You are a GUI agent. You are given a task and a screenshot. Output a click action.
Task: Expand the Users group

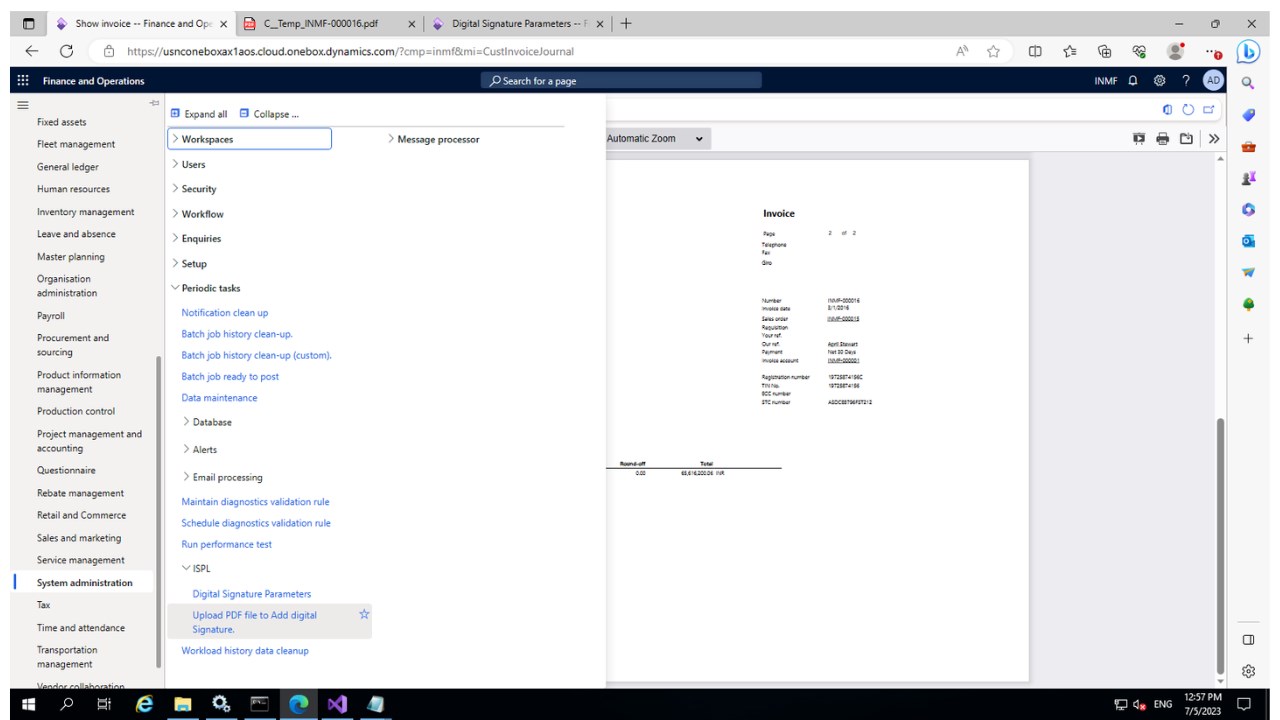pyautogui.click(x=188, y=164)
